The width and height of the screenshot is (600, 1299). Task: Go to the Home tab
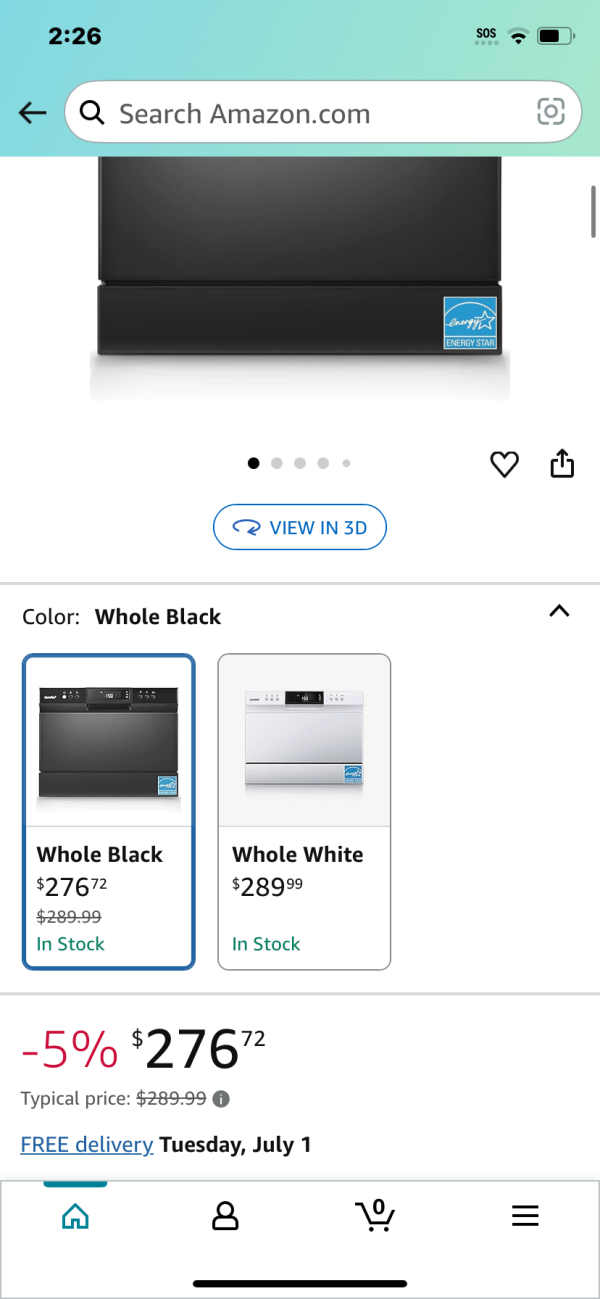point(75,1216)
